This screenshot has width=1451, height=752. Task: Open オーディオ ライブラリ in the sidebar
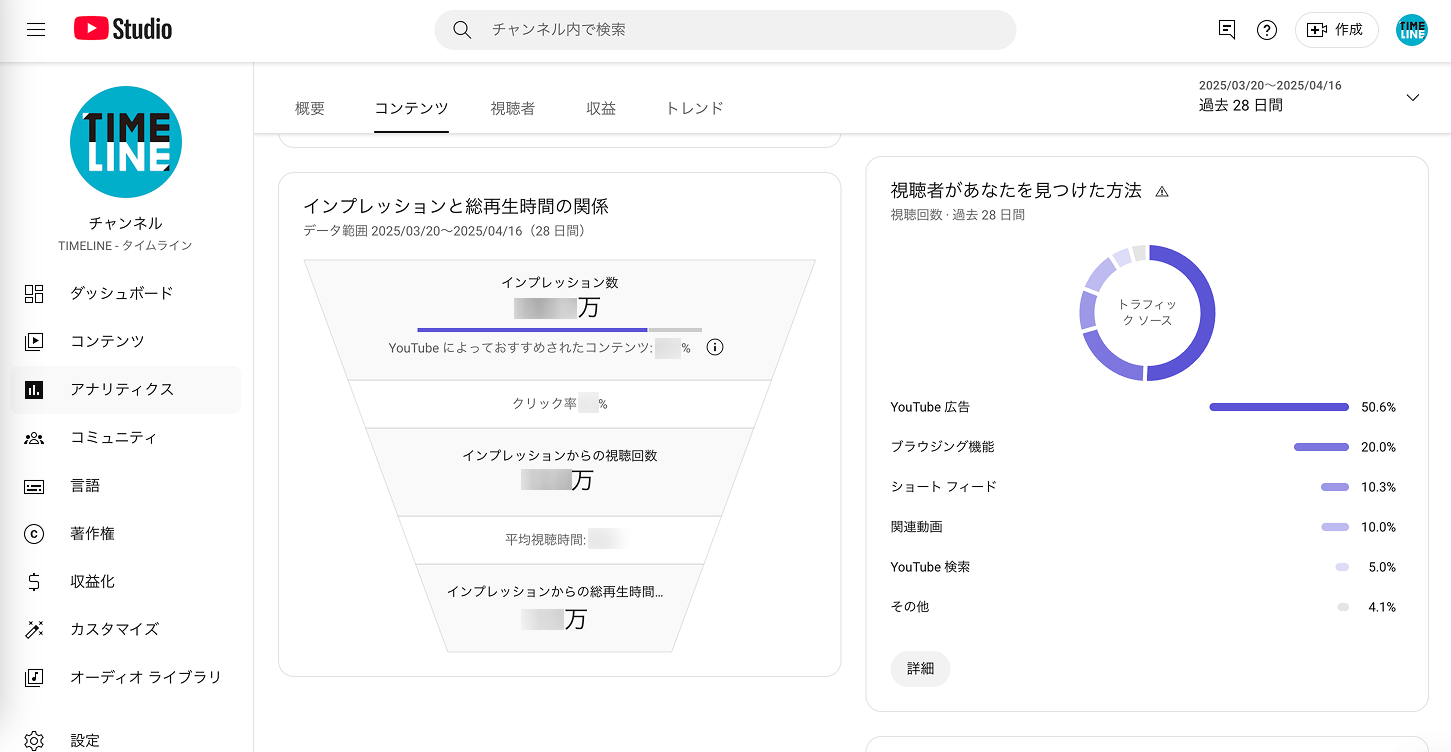click(126, 678)
